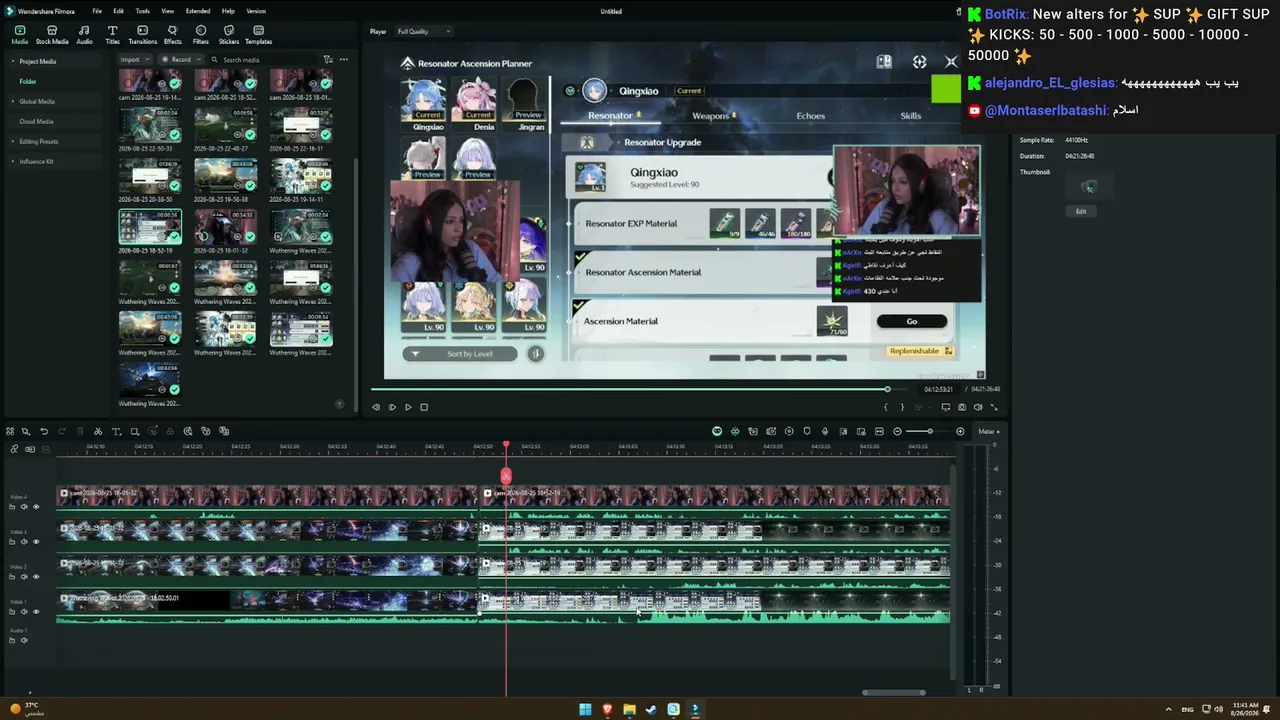Image resolution: width=1280 pixels, height=720 pixels.
Task: Step back one frame in preview
Action: coord(376,407)
